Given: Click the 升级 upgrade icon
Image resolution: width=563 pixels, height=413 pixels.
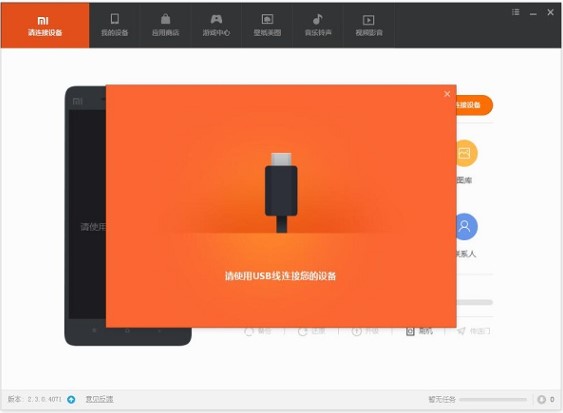Looking at the screenshot, I should [x=357, y=331].
